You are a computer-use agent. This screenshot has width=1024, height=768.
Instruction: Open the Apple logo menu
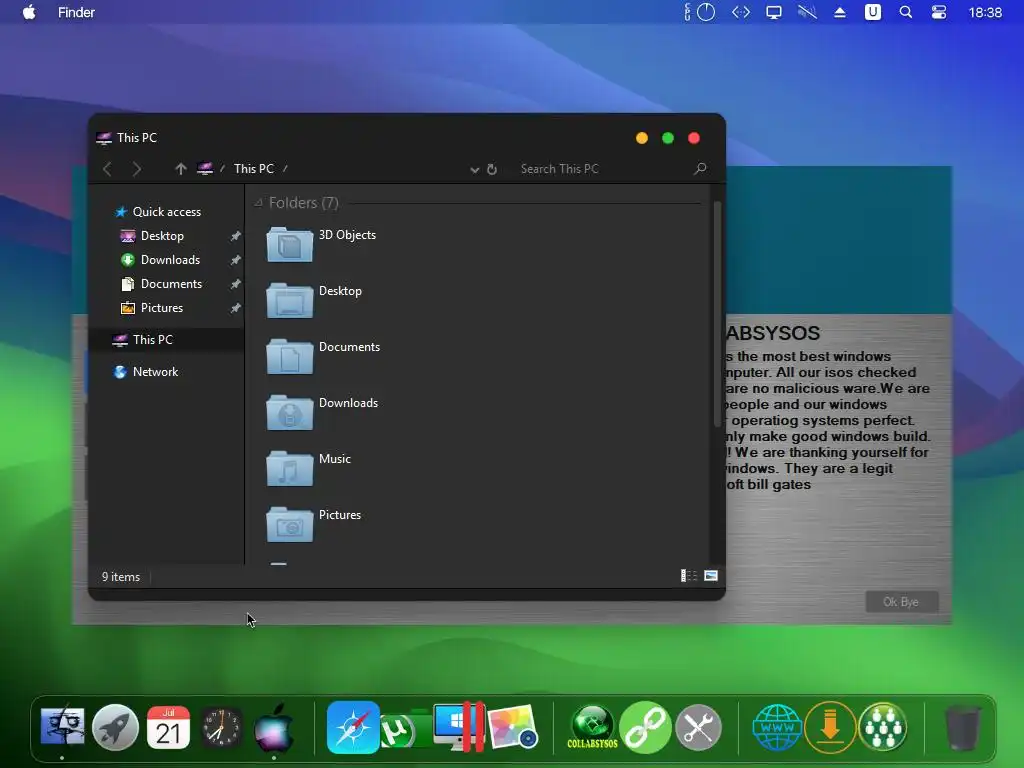[x=29, y=12]
